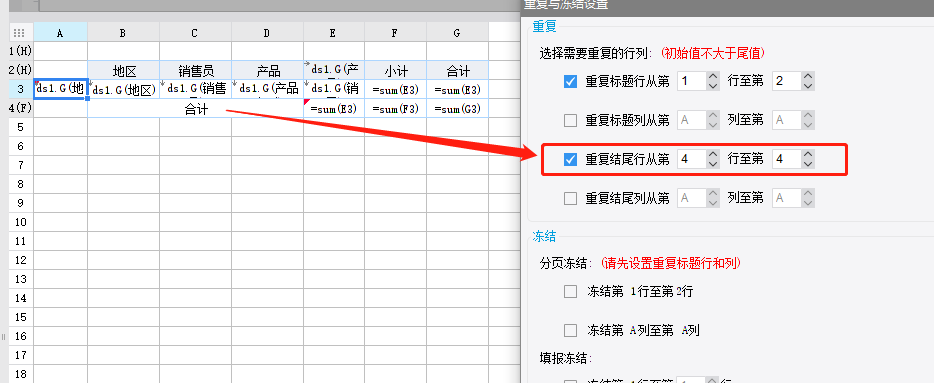
Task: Select cell B3 containing ds1.G(地区)
Action: [123, 89]
